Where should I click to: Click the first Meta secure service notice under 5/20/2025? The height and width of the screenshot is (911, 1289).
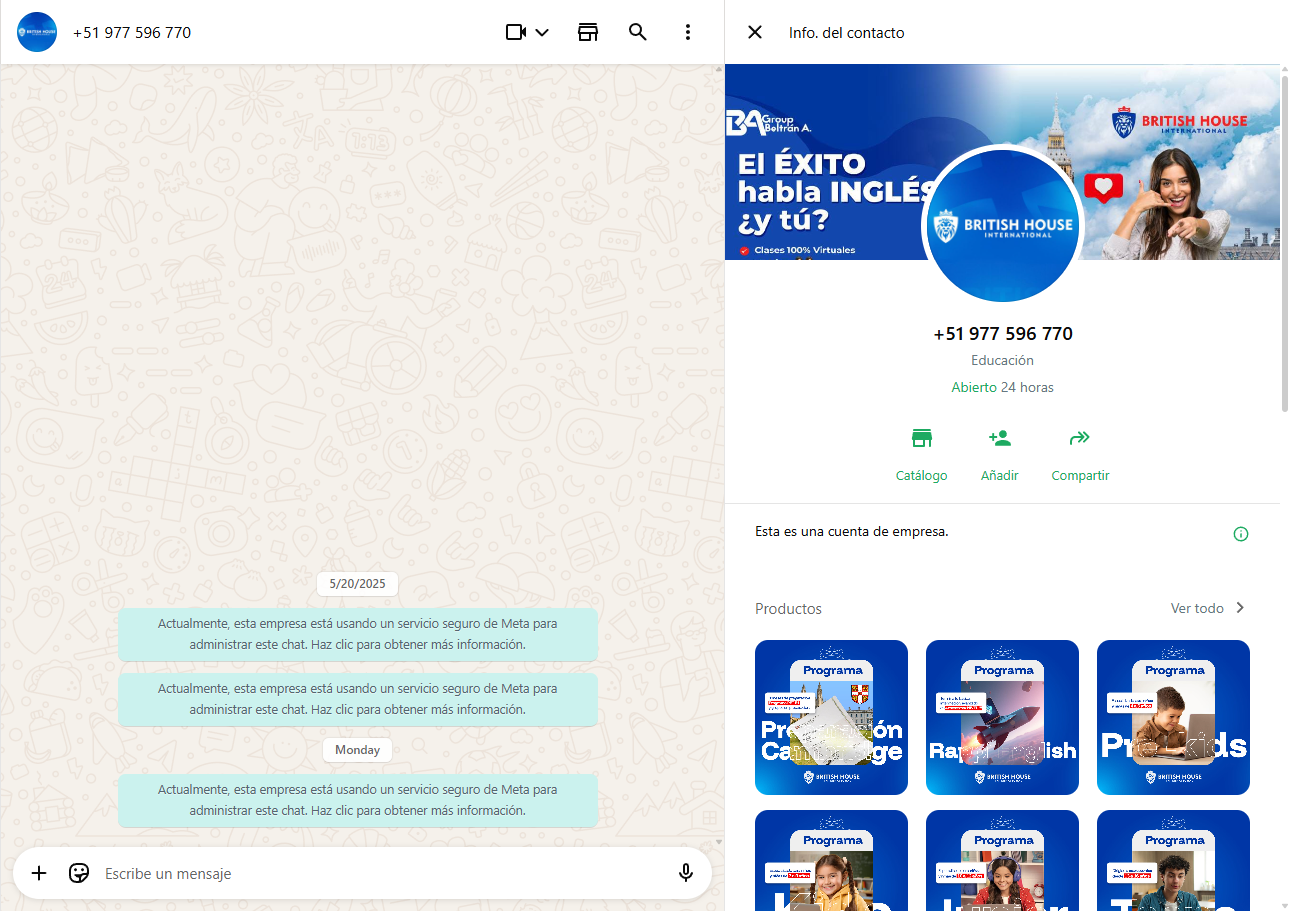click(x=358, y=634)
